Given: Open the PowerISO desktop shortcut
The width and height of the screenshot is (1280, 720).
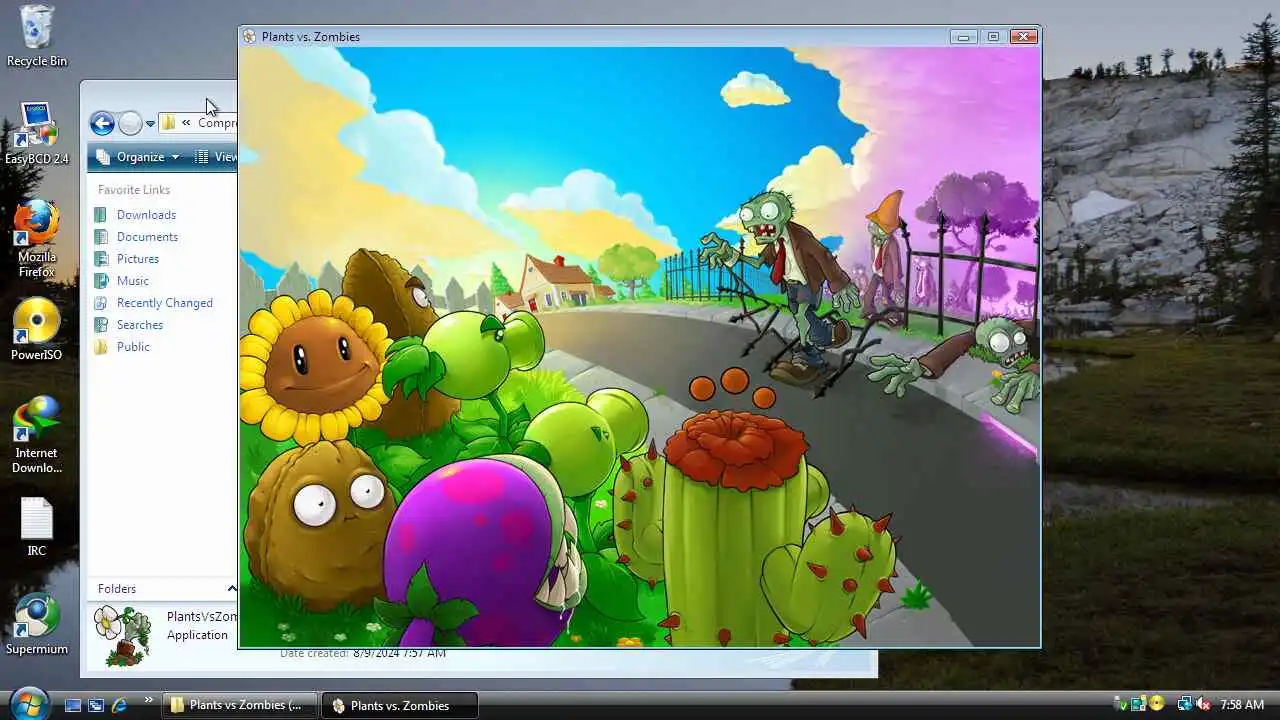Looking at the screenshot, I should (36, 329).
